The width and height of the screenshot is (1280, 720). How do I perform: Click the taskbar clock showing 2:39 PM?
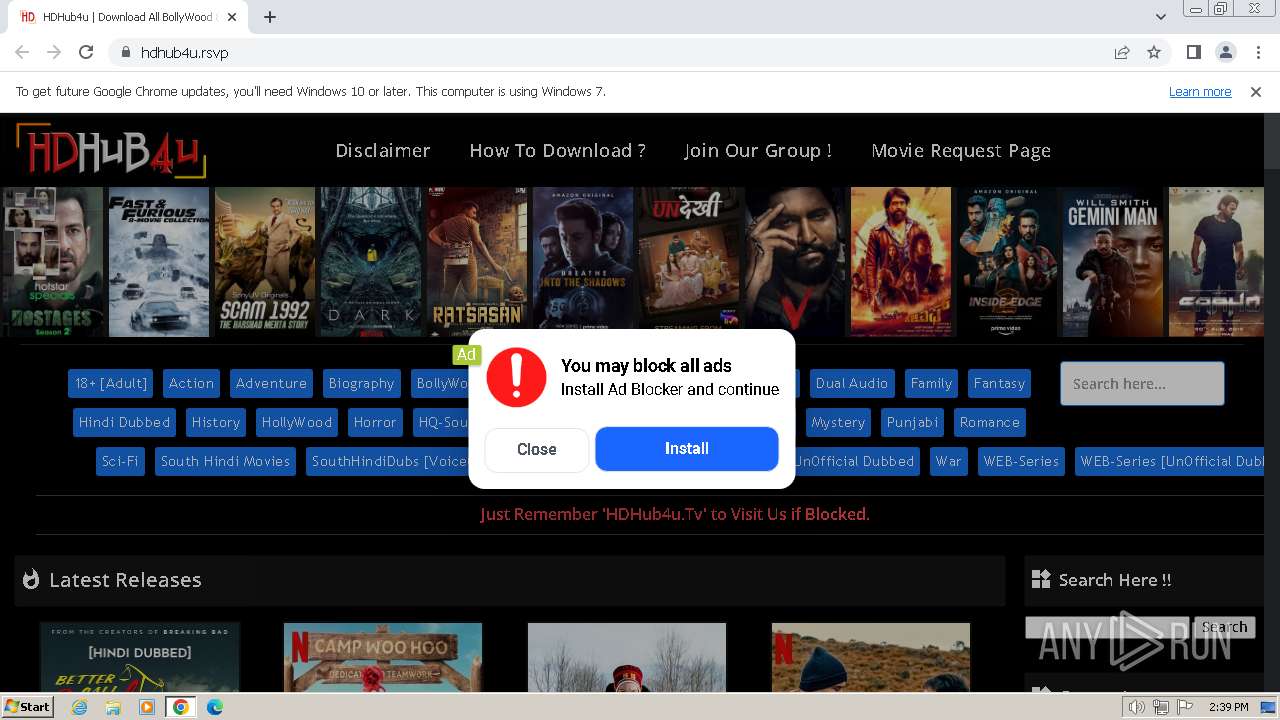tap(1228, 707)
